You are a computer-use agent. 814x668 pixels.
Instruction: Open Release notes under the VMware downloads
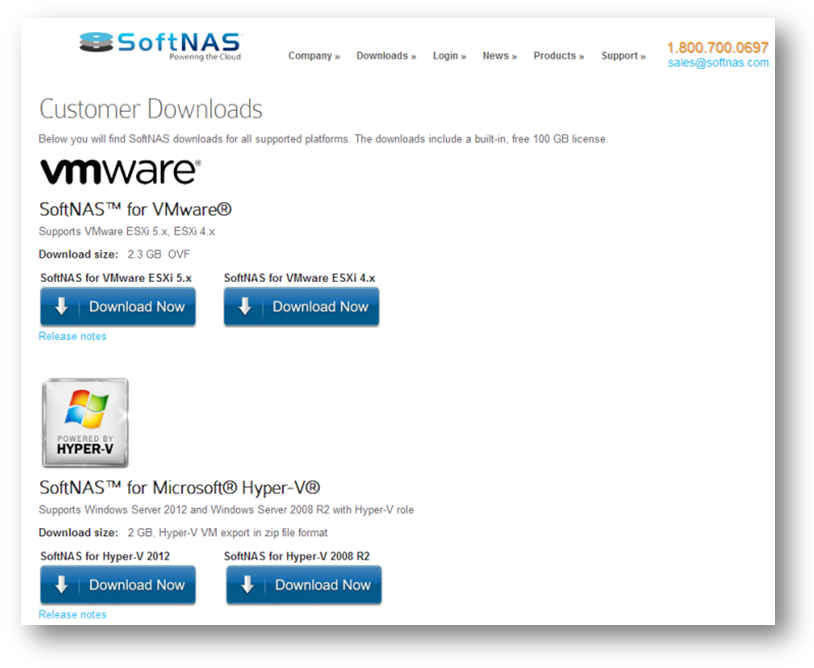coord(73,336)
